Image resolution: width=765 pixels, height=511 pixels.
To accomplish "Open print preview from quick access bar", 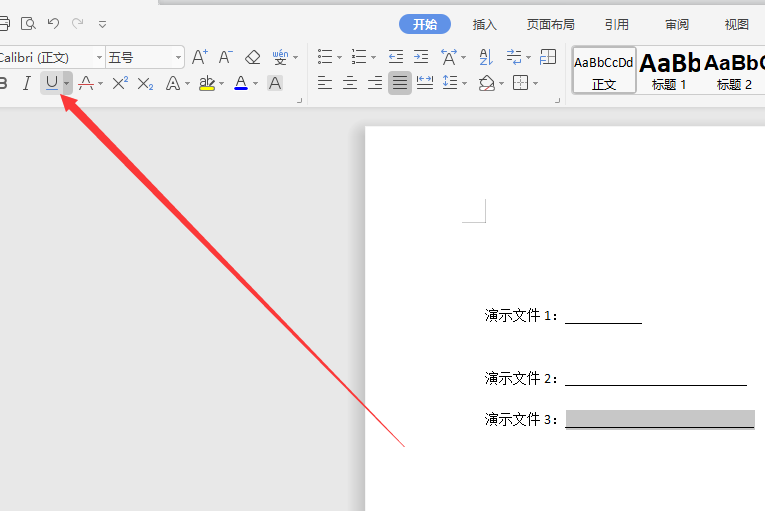I will [x=28, y=23].
